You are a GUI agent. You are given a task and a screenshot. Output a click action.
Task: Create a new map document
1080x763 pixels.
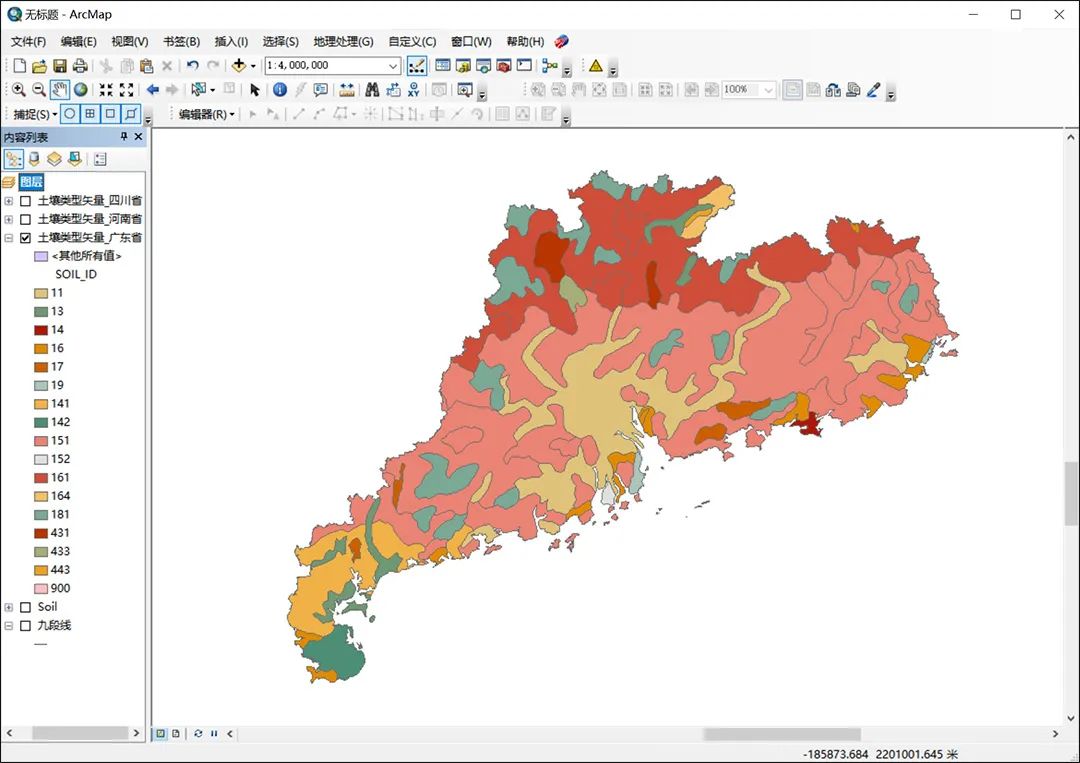[x=19, y=66]
